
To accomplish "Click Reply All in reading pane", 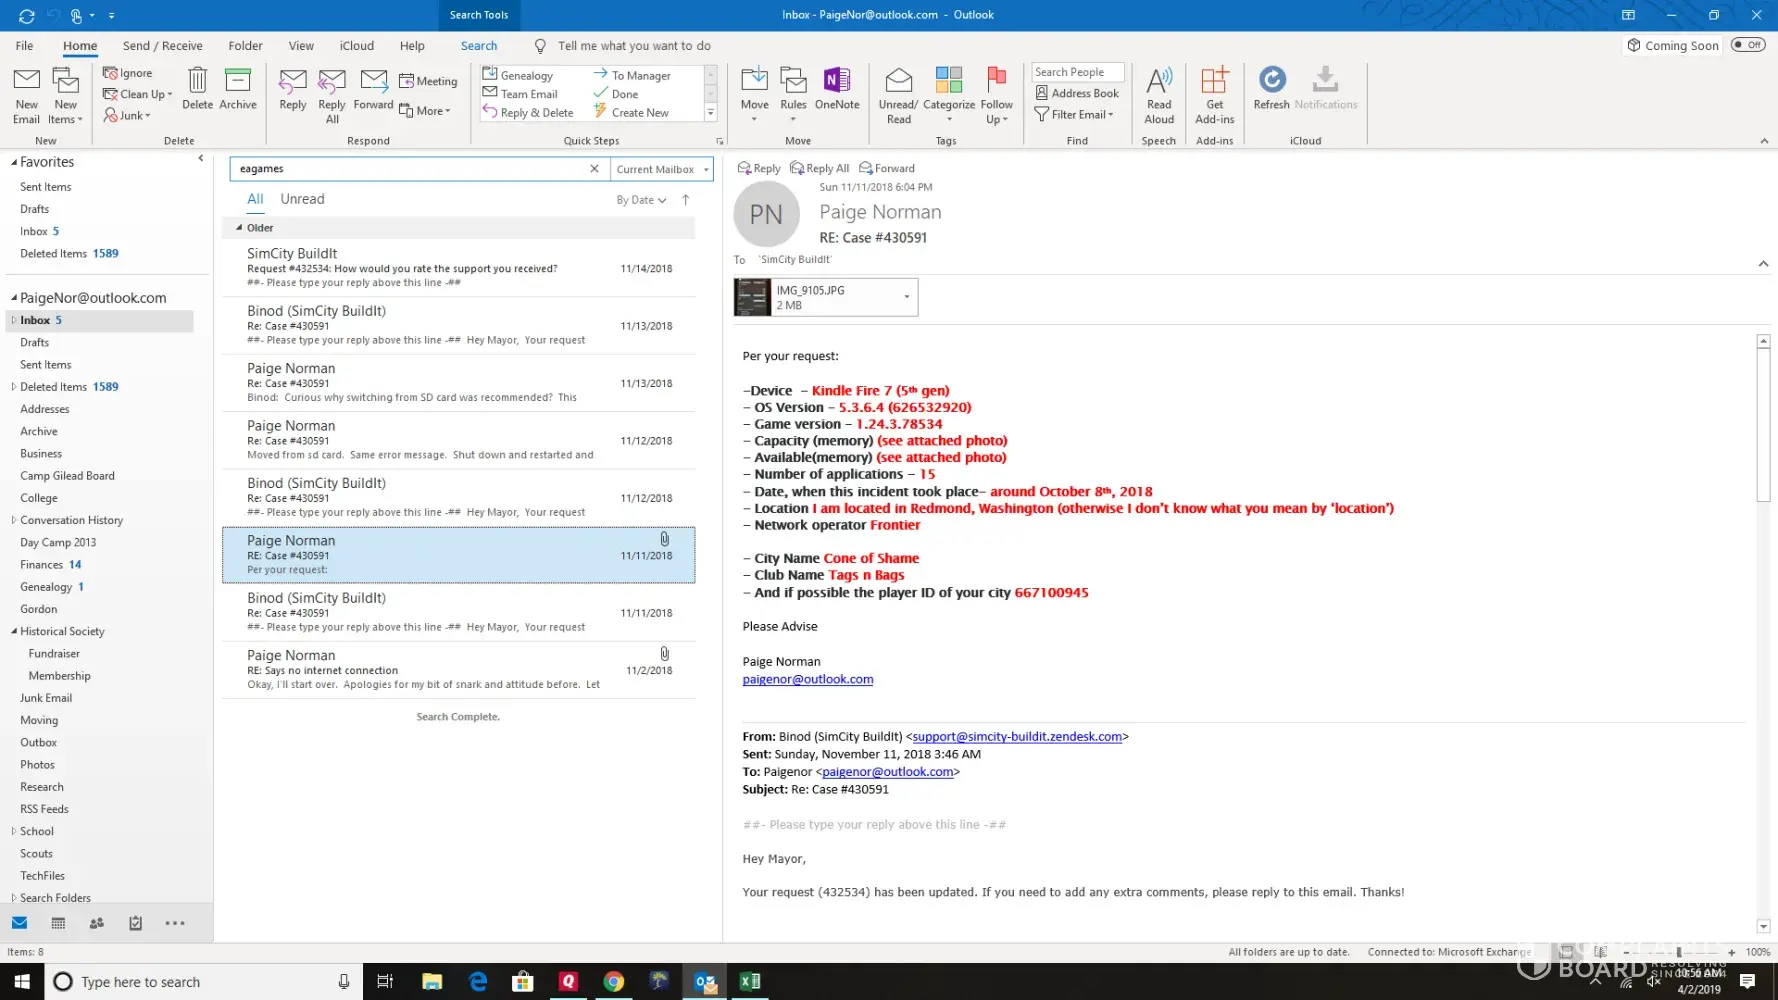I will coord(820,168).
